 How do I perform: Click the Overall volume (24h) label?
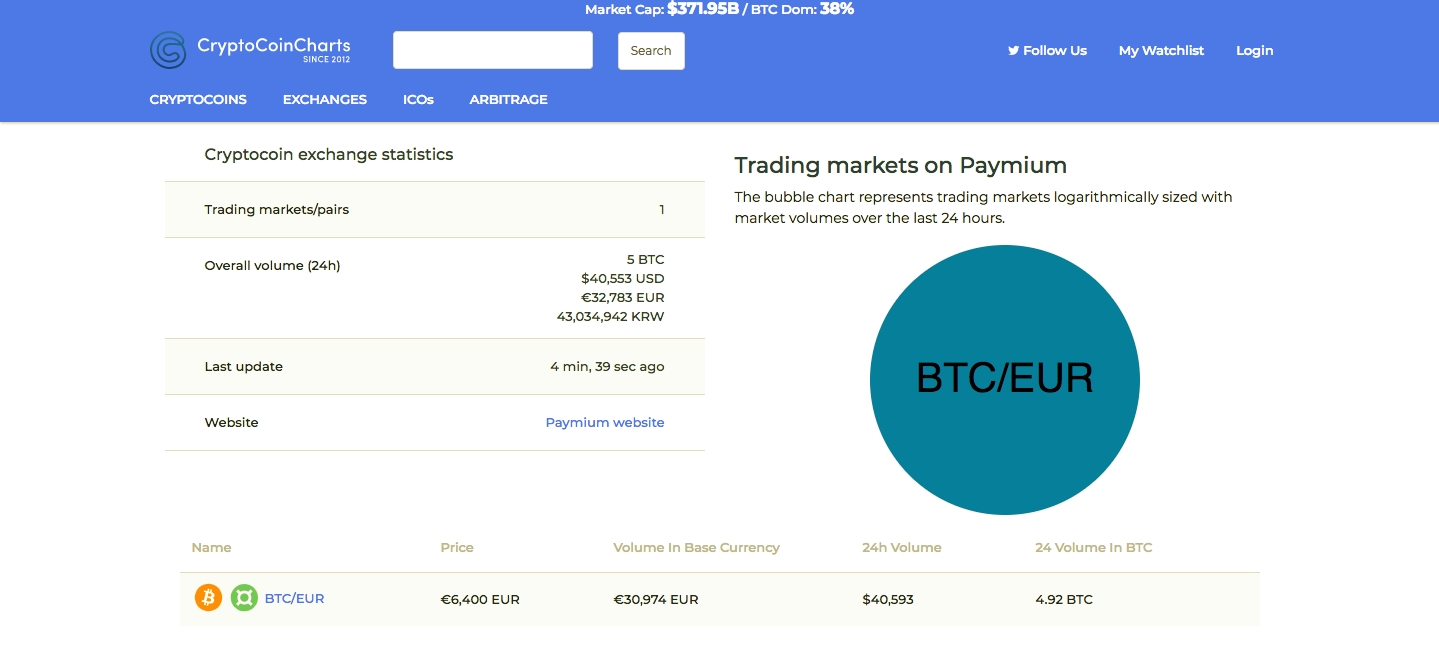(272, 265)
